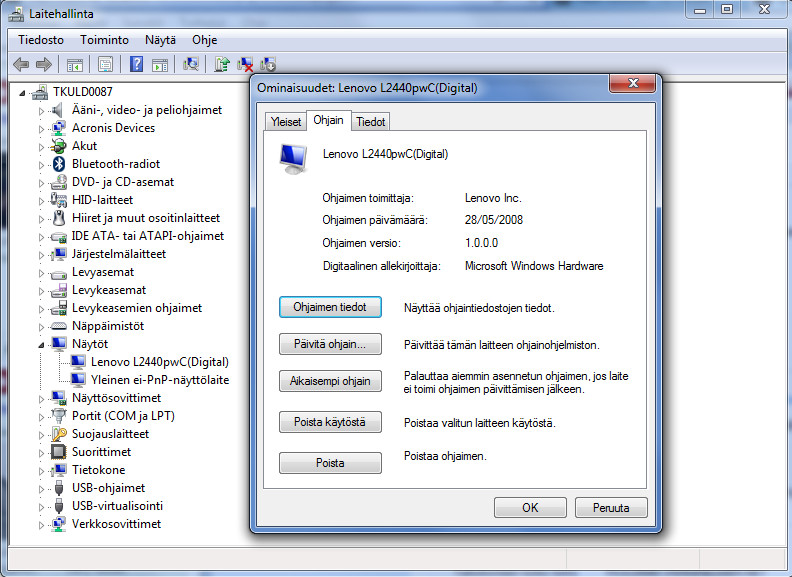
Task: Expand the Järjestelmälaitteet node
Action: (41, 255)
